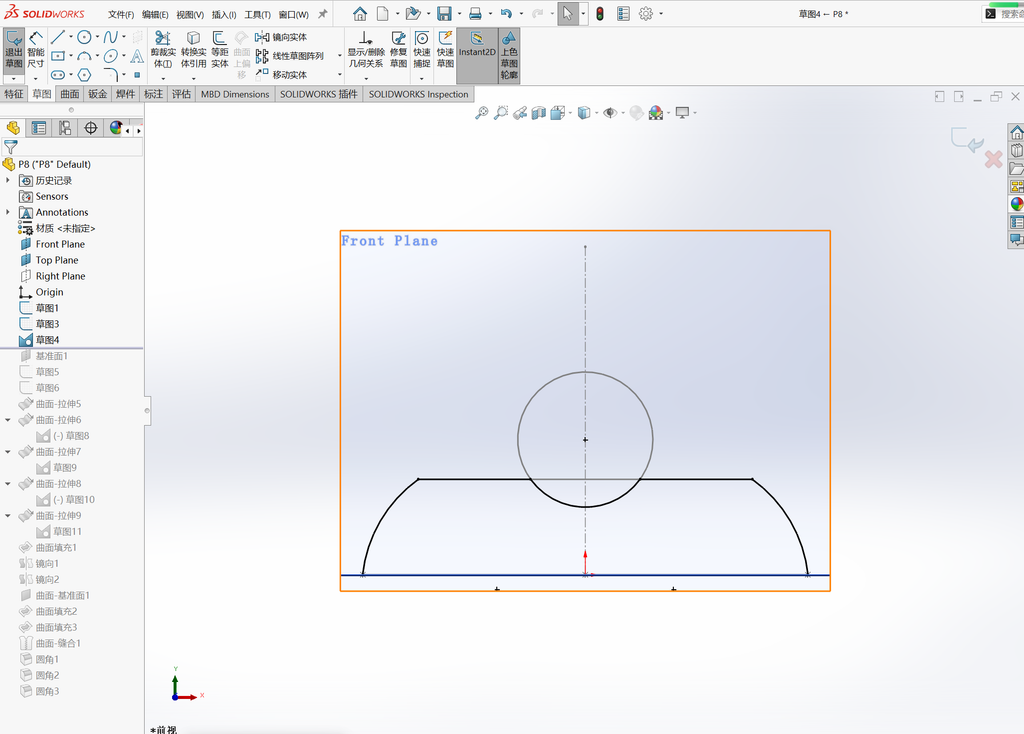The height and width of the screenshot is (734, 1024).
Task: Expand the 历史记录 tree node
Action: [x=8, y=180]
